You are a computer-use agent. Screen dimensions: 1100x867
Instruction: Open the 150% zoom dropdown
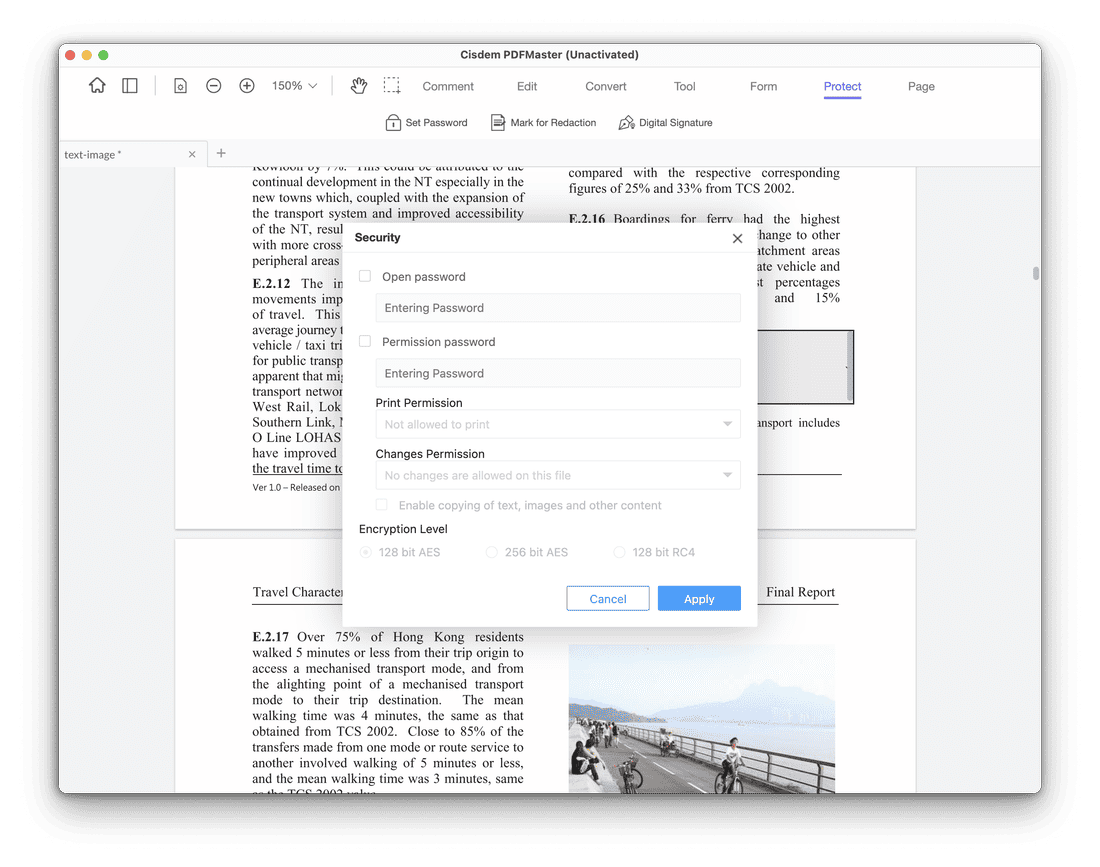(295, 86)
